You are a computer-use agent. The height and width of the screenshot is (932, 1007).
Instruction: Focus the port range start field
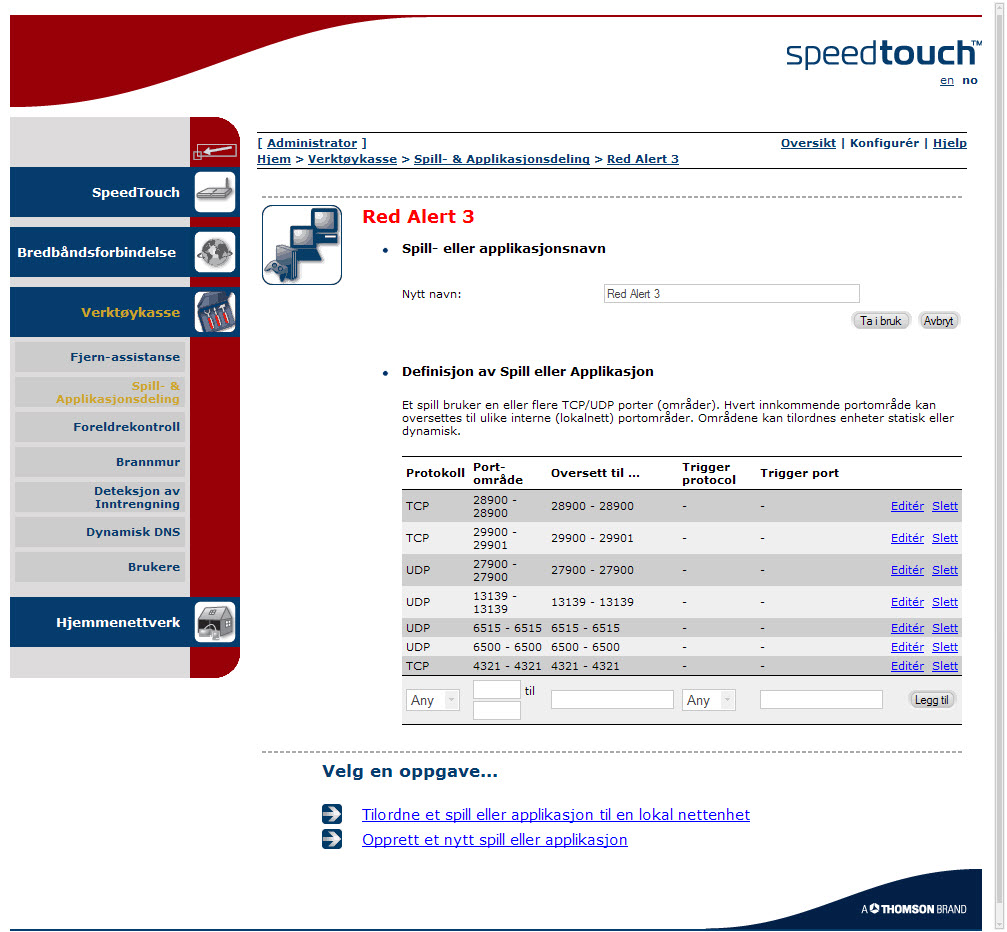tap(496, 690)
